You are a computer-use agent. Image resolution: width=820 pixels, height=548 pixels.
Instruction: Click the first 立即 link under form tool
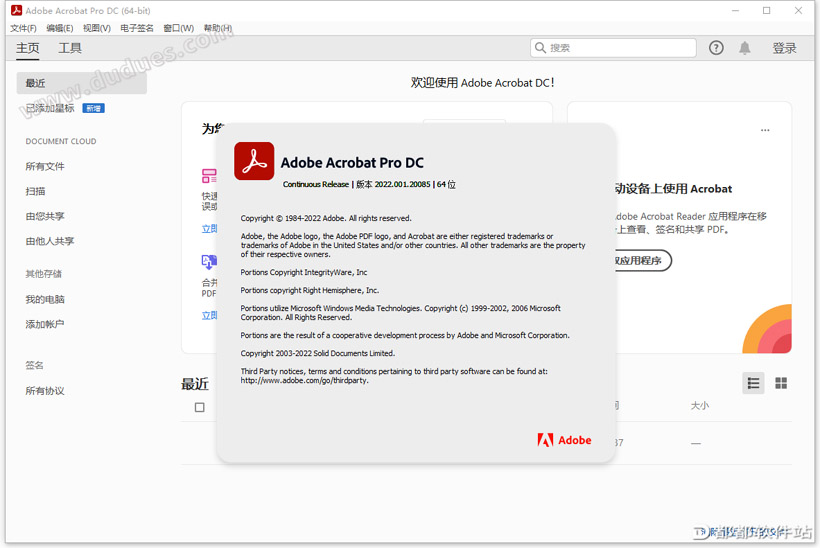click(x=210, y=229)
